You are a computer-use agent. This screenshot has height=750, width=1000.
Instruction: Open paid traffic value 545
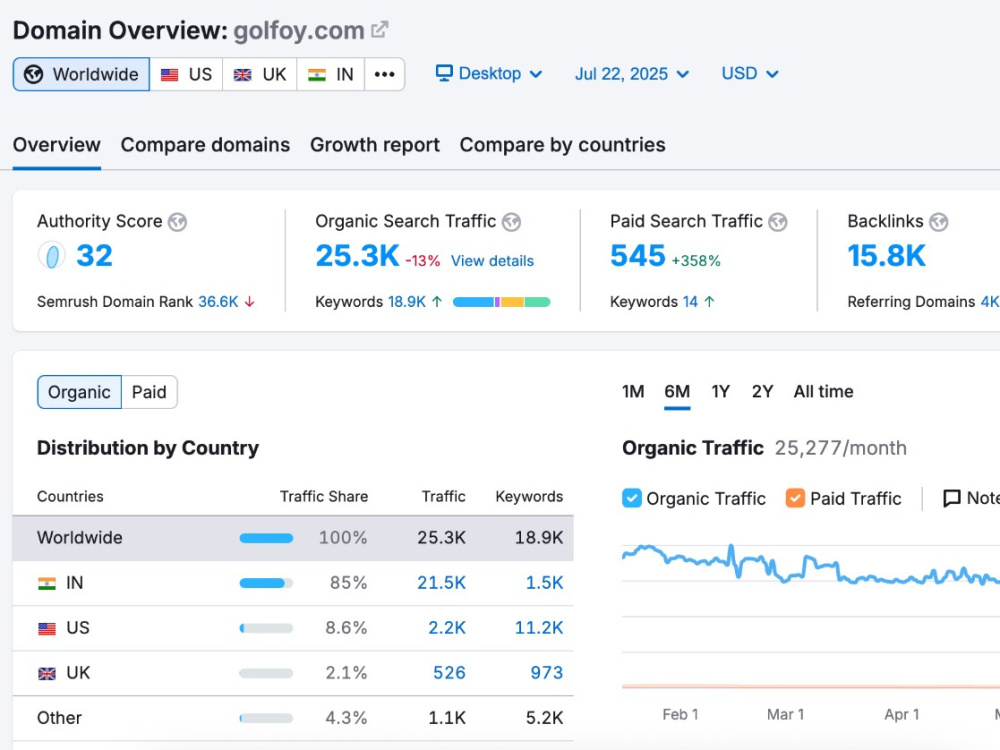638,256
